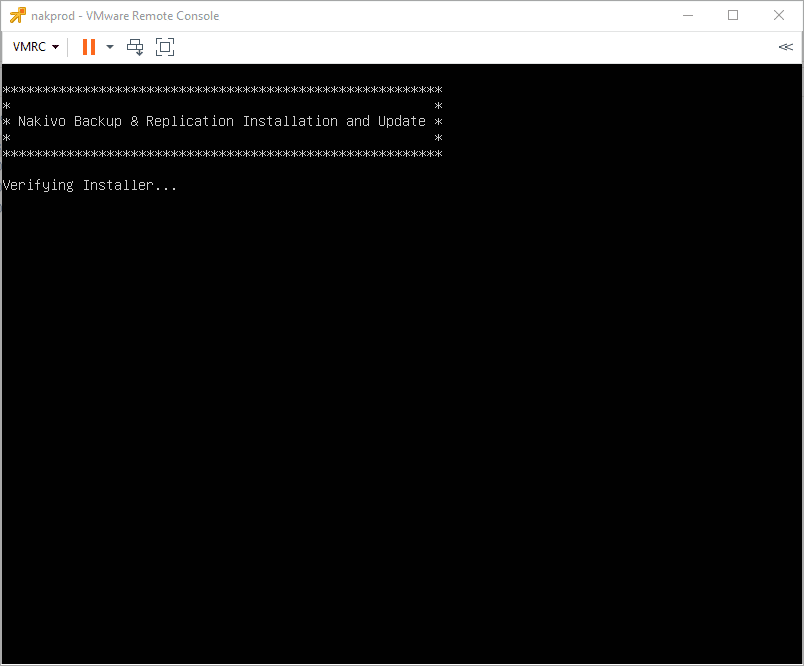The image size is (804, 666).
Task: Pause the virtual machine with orange pause icon
Action: tap(89, 47)
